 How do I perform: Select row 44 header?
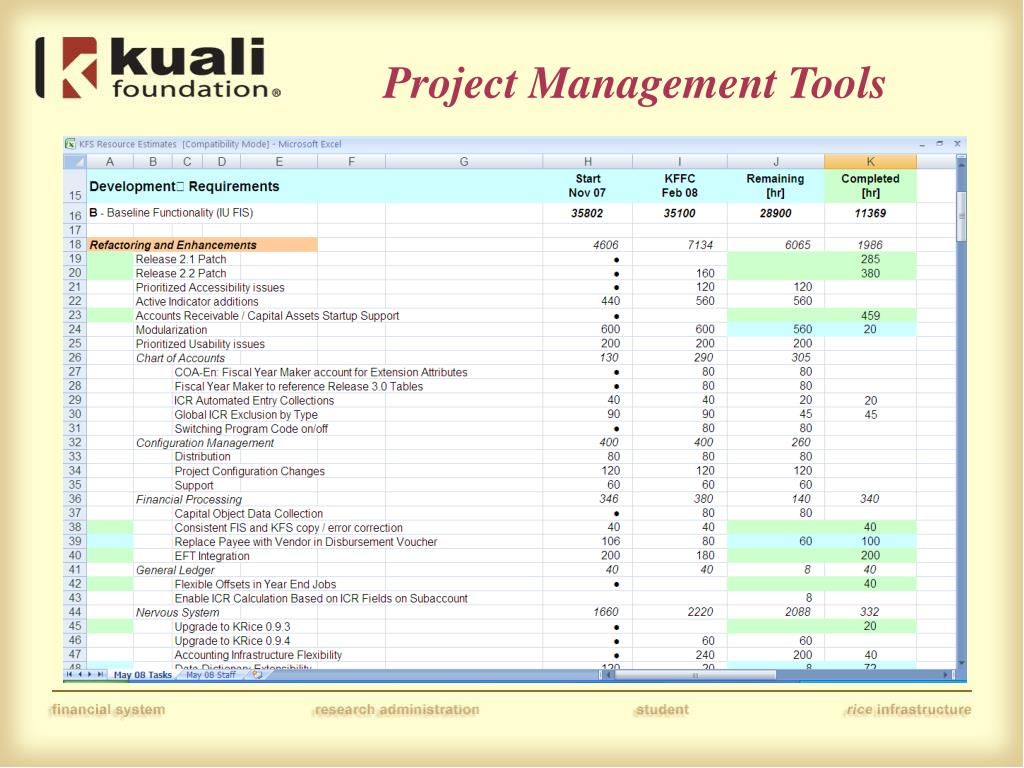(74, 613)
